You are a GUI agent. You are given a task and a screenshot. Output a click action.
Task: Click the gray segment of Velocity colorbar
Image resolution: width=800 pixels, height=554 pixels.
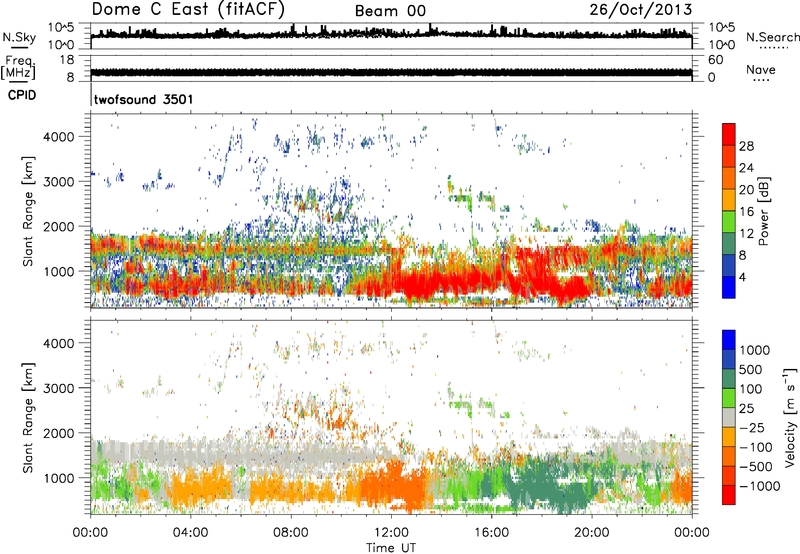pos(729,417)
